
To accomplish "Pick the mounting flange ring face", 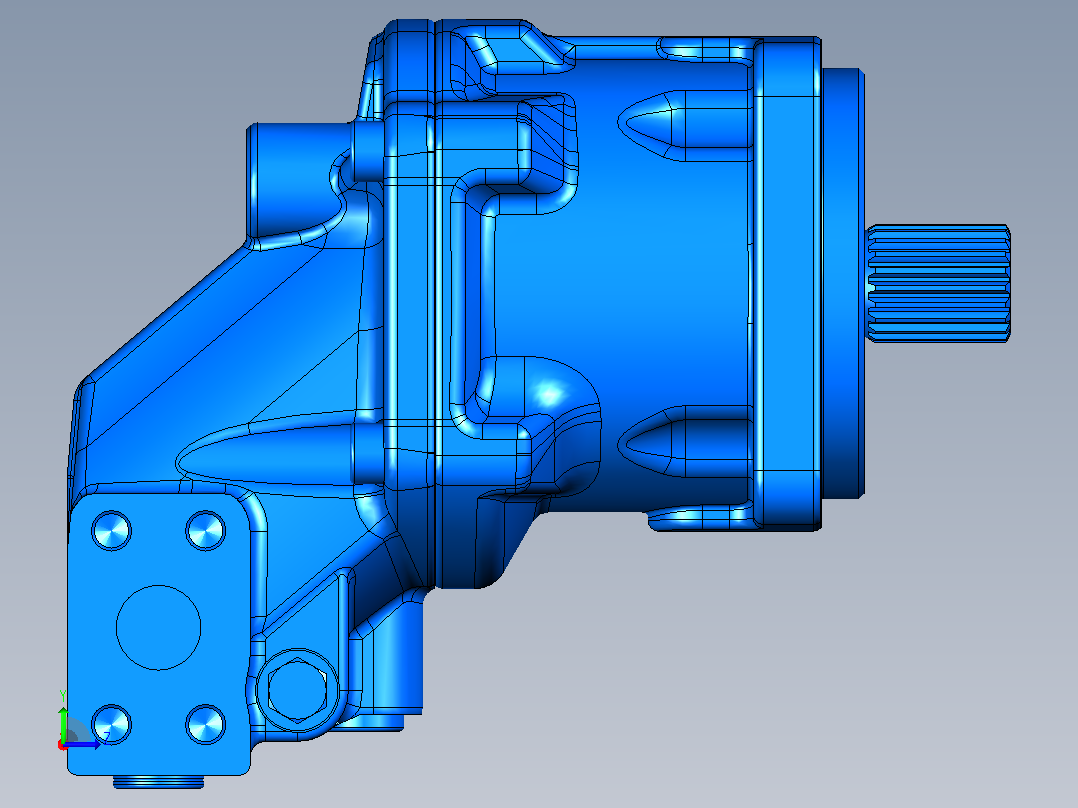I will 788,284.
